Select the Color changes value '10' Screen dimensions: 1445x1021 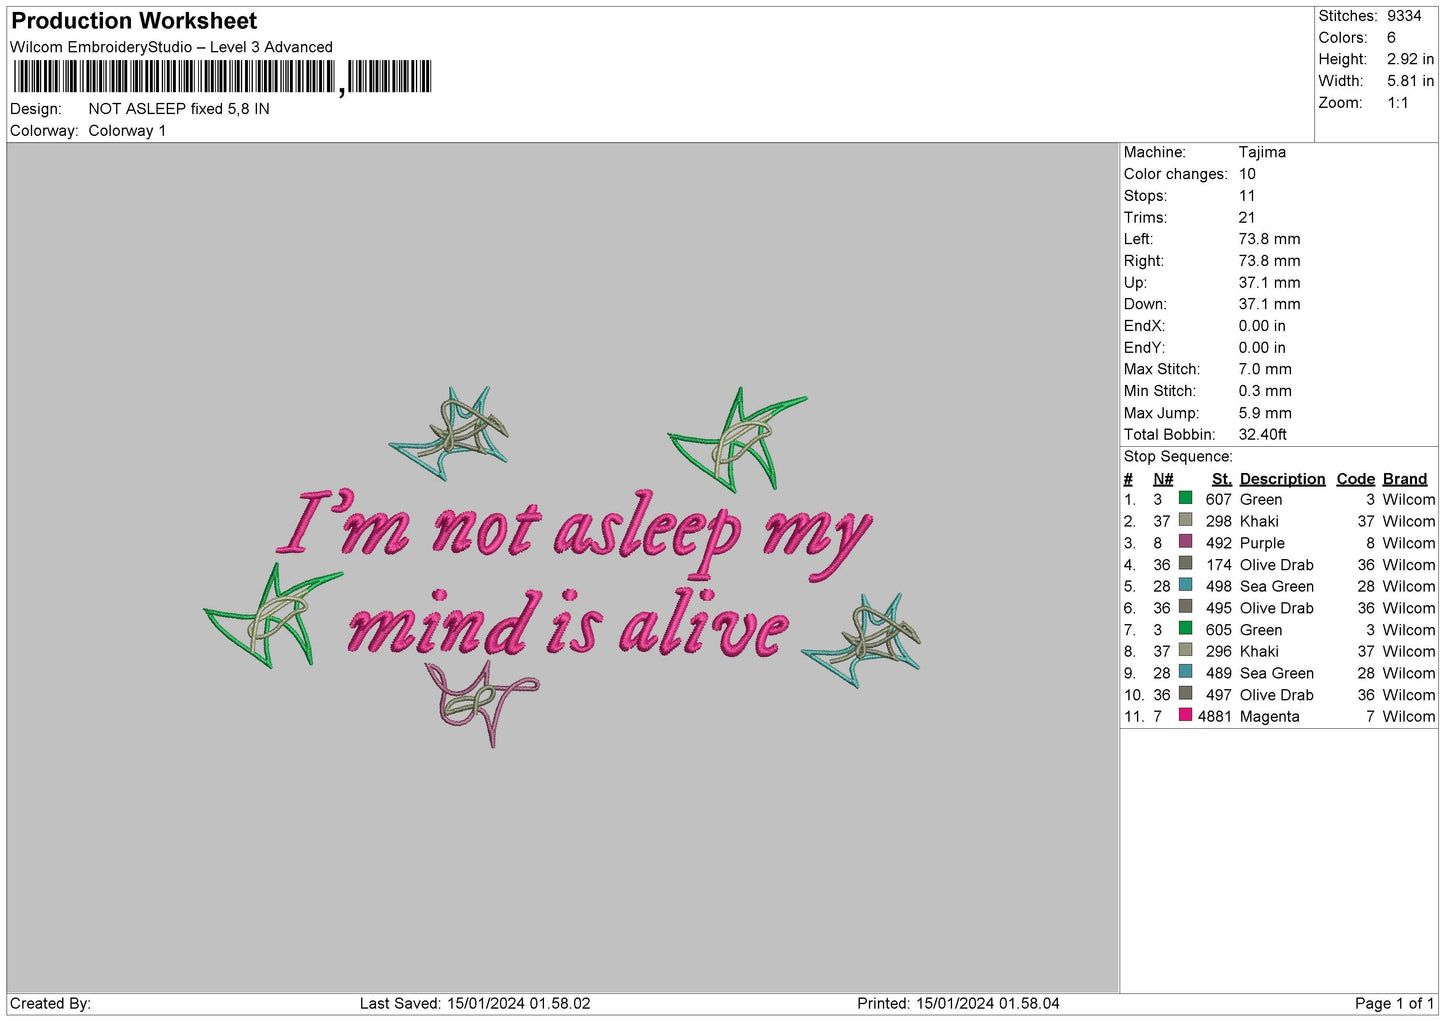[x=1247, y=174]
